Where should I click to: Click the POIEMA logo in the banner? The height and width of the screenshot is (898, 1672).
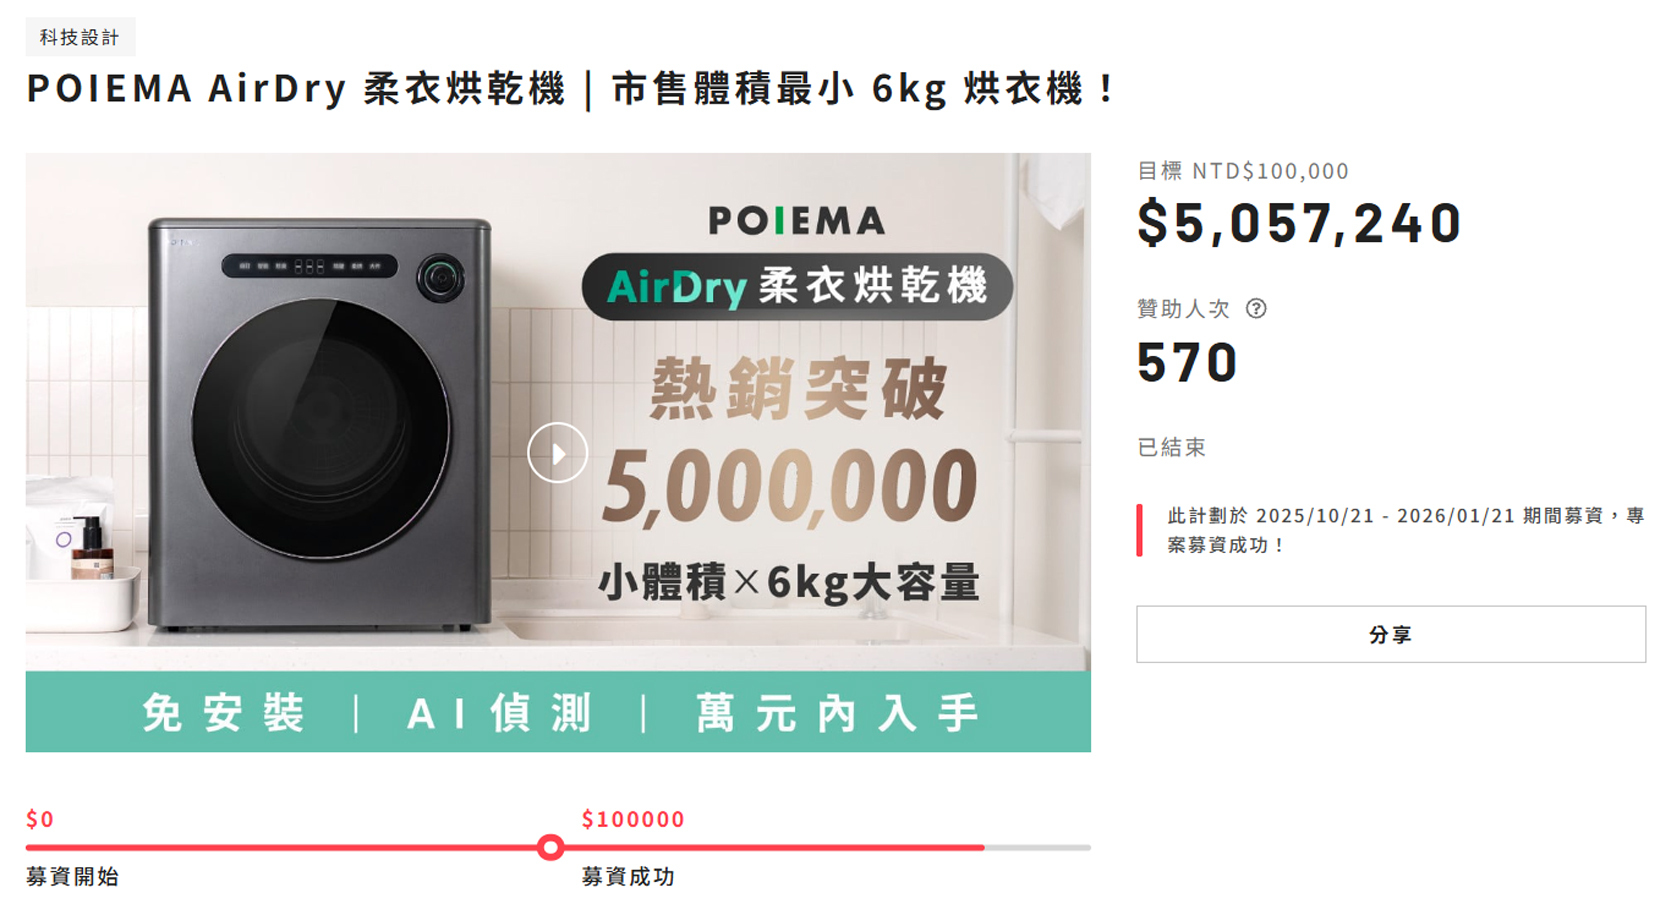pos(796,221)
